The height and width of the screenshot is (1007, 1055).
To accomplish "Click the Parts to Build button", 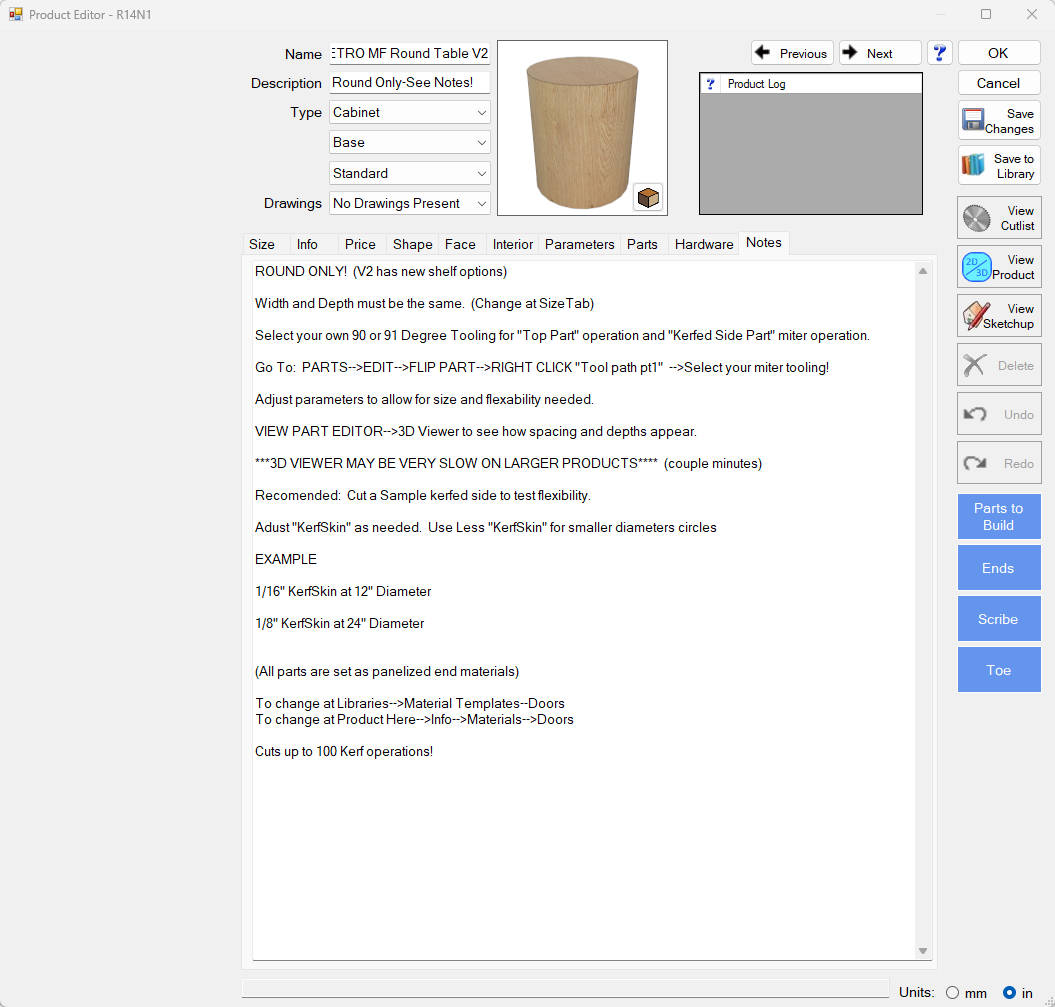I will (998, 517).
